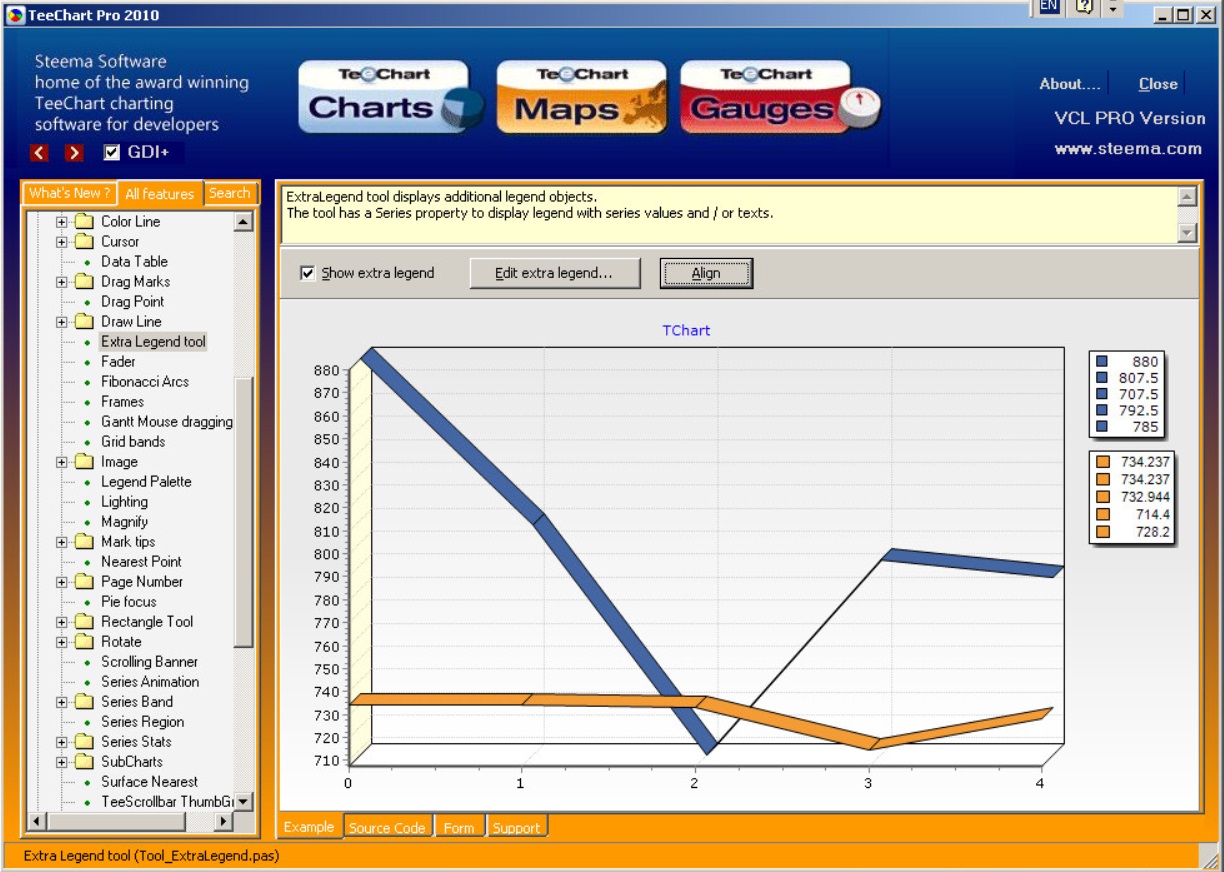Expand the Drag Marks tree node

click(x=62, y=282)
